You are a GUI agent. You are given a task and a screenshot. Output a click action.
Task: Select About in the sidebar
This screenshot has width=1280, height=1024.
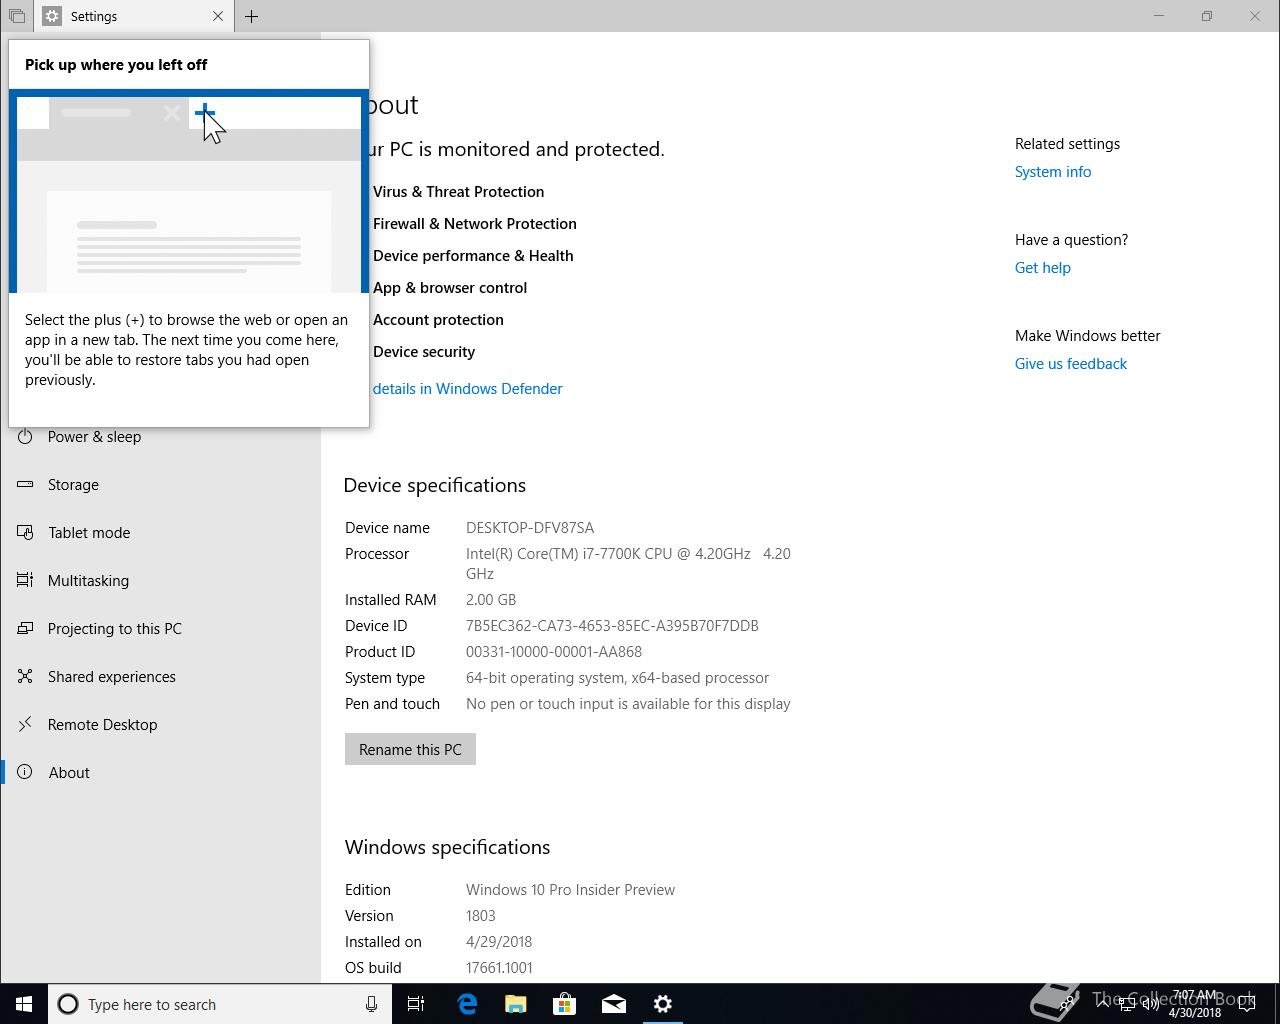click(69, 772)
